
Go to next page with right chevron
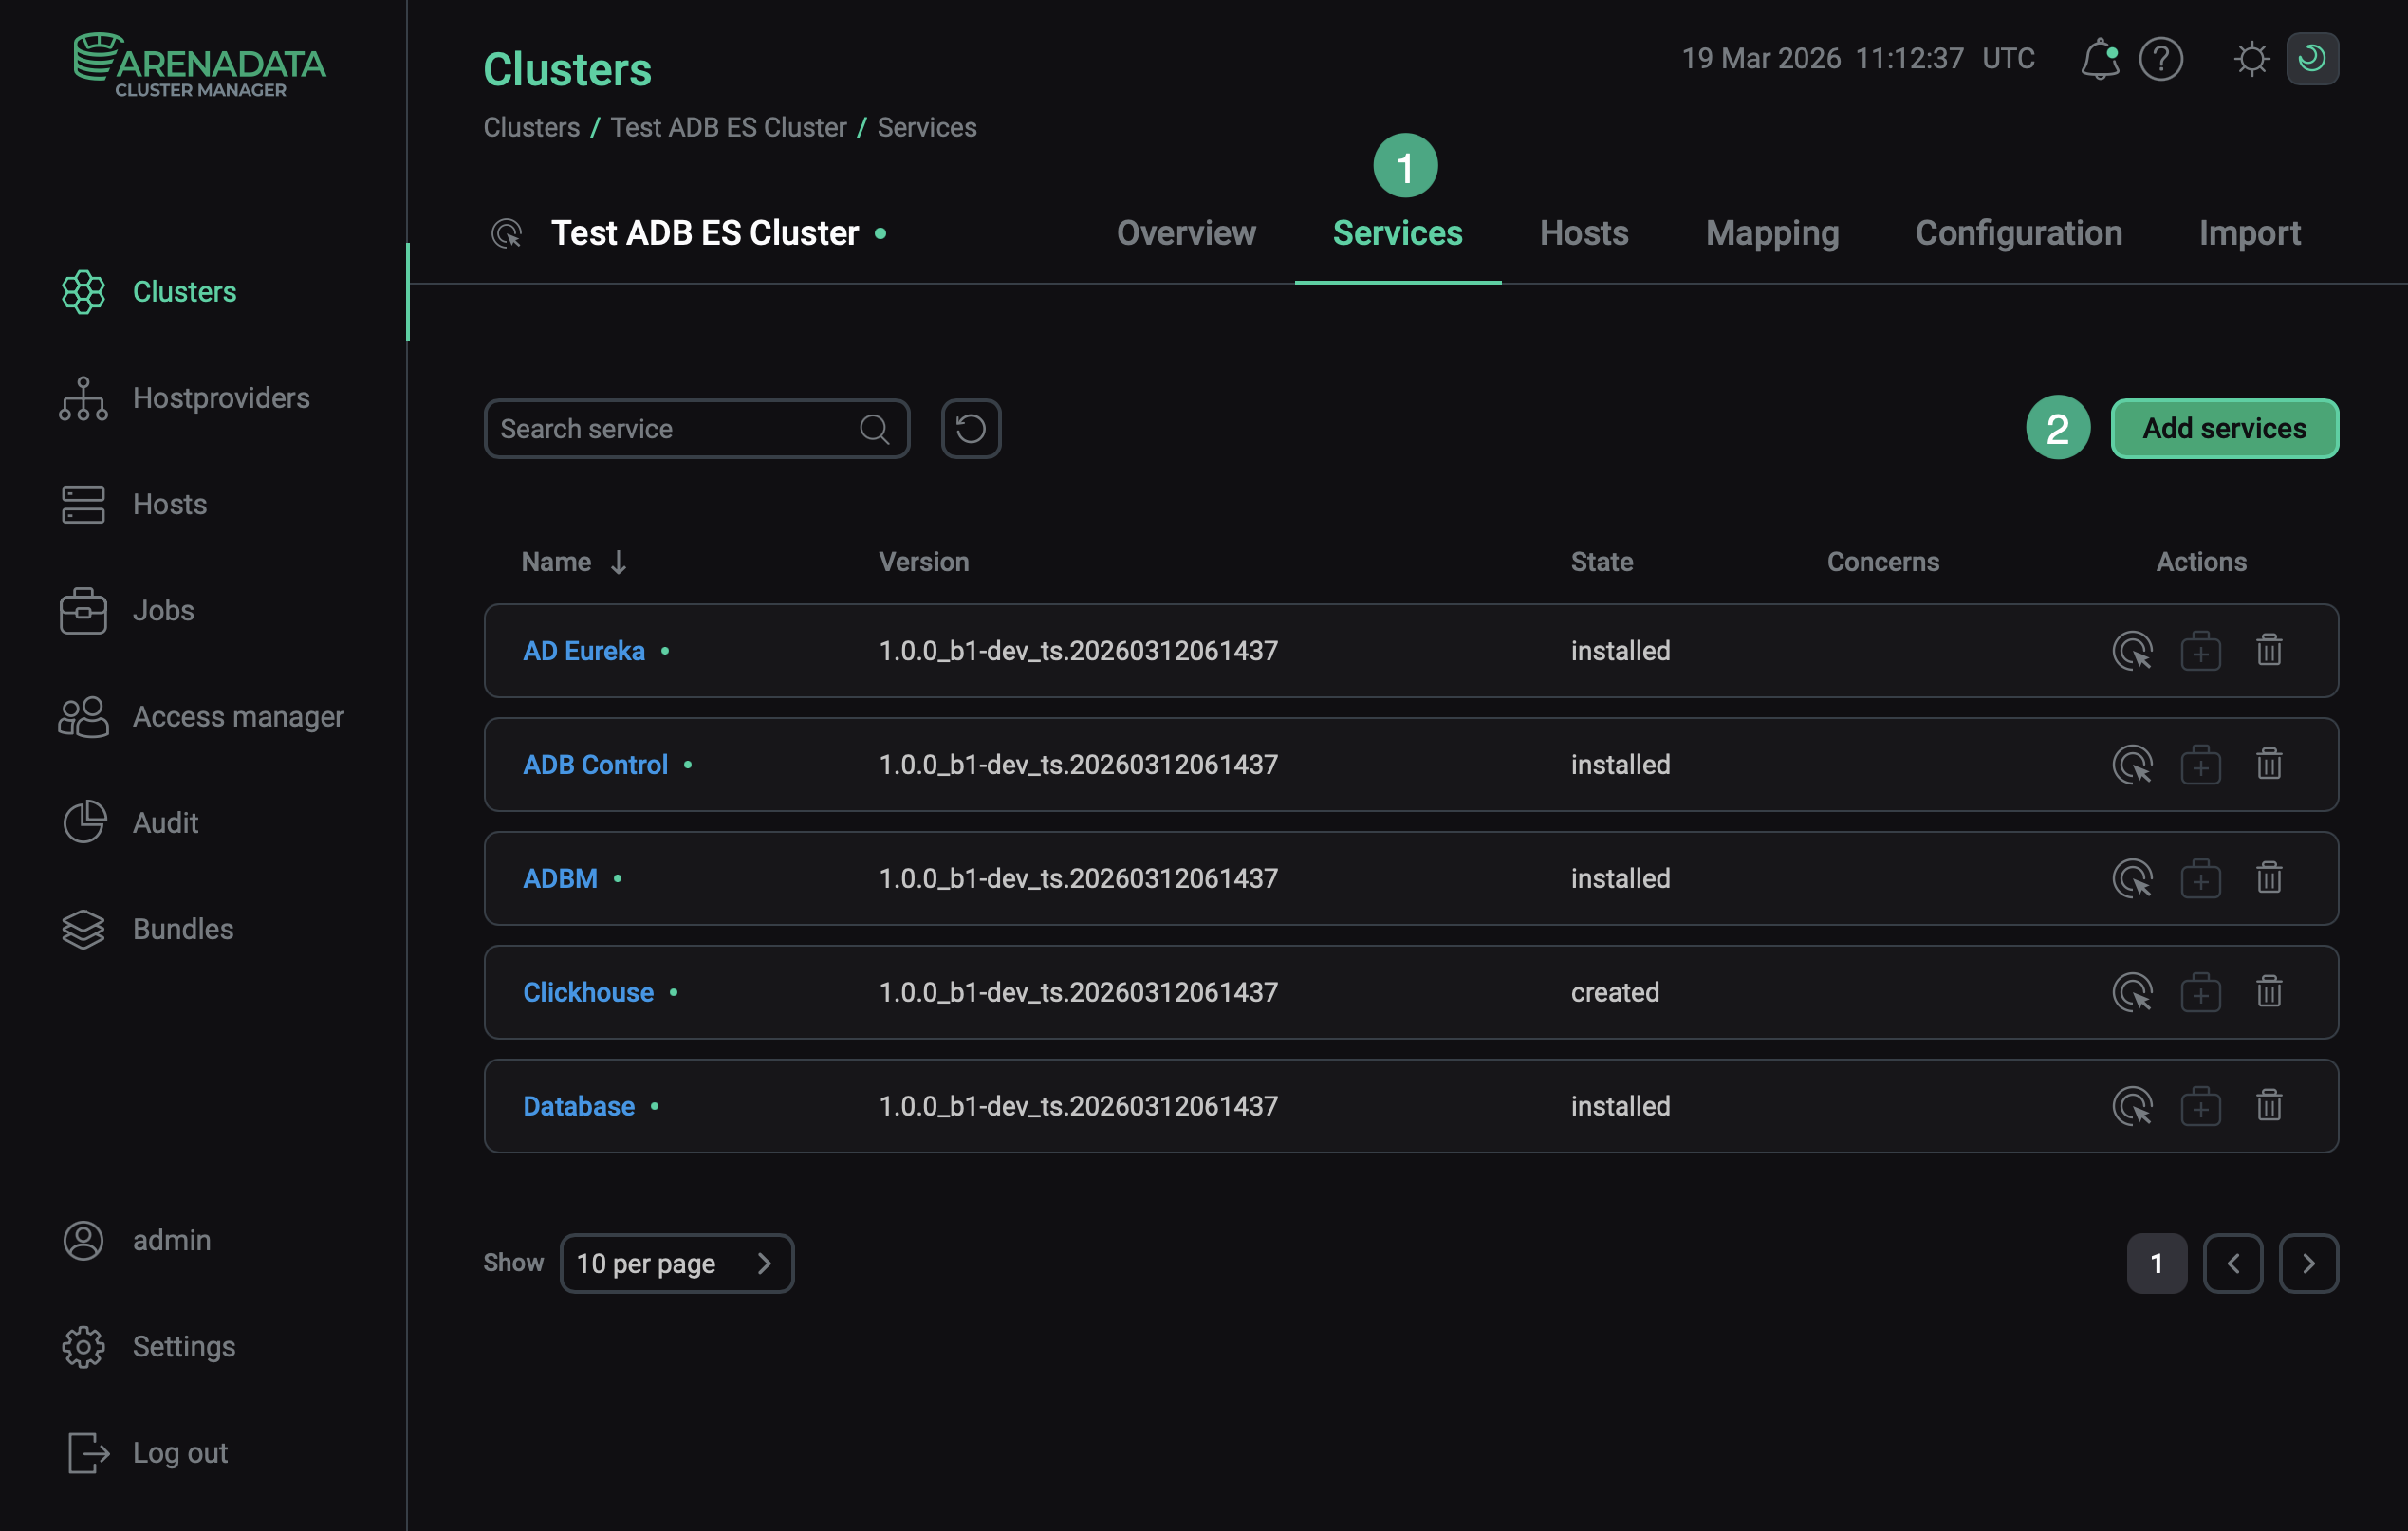(2308, 1263)
